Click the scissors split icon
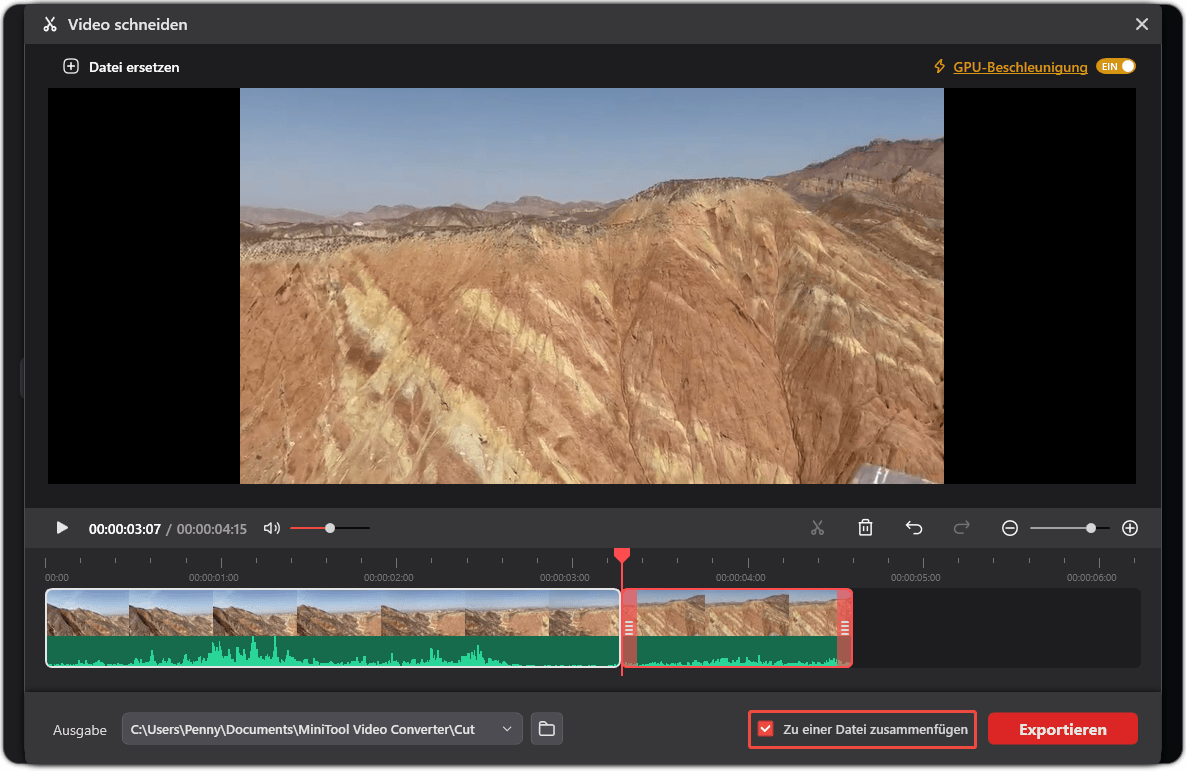Viewport: 1186px width, 771px height. pos(817,527)
